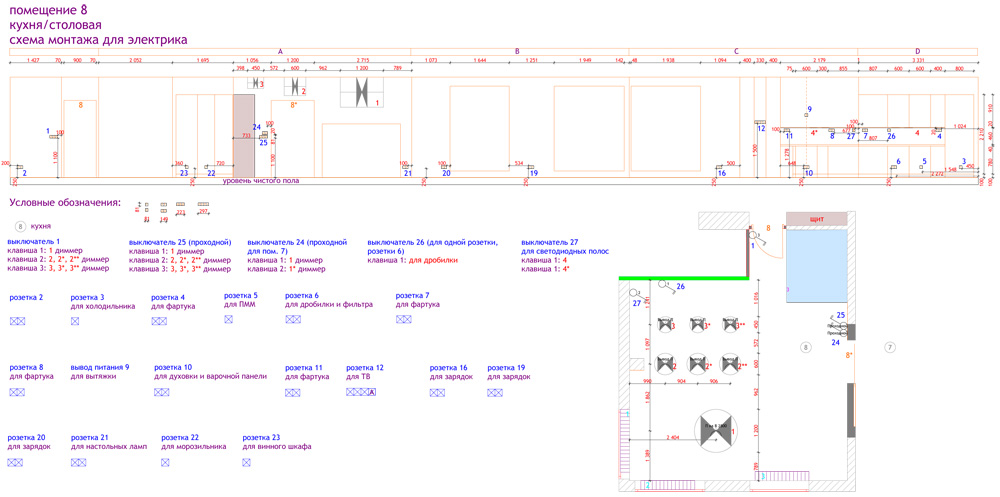
Task: Select the socket symbol under розетка 16
Action: [x=437, y=393]
